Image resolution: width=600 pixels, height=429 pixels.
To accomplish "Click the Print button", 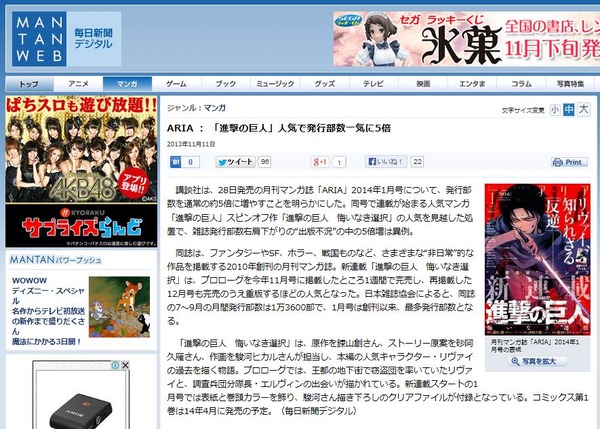I will 569,162.
